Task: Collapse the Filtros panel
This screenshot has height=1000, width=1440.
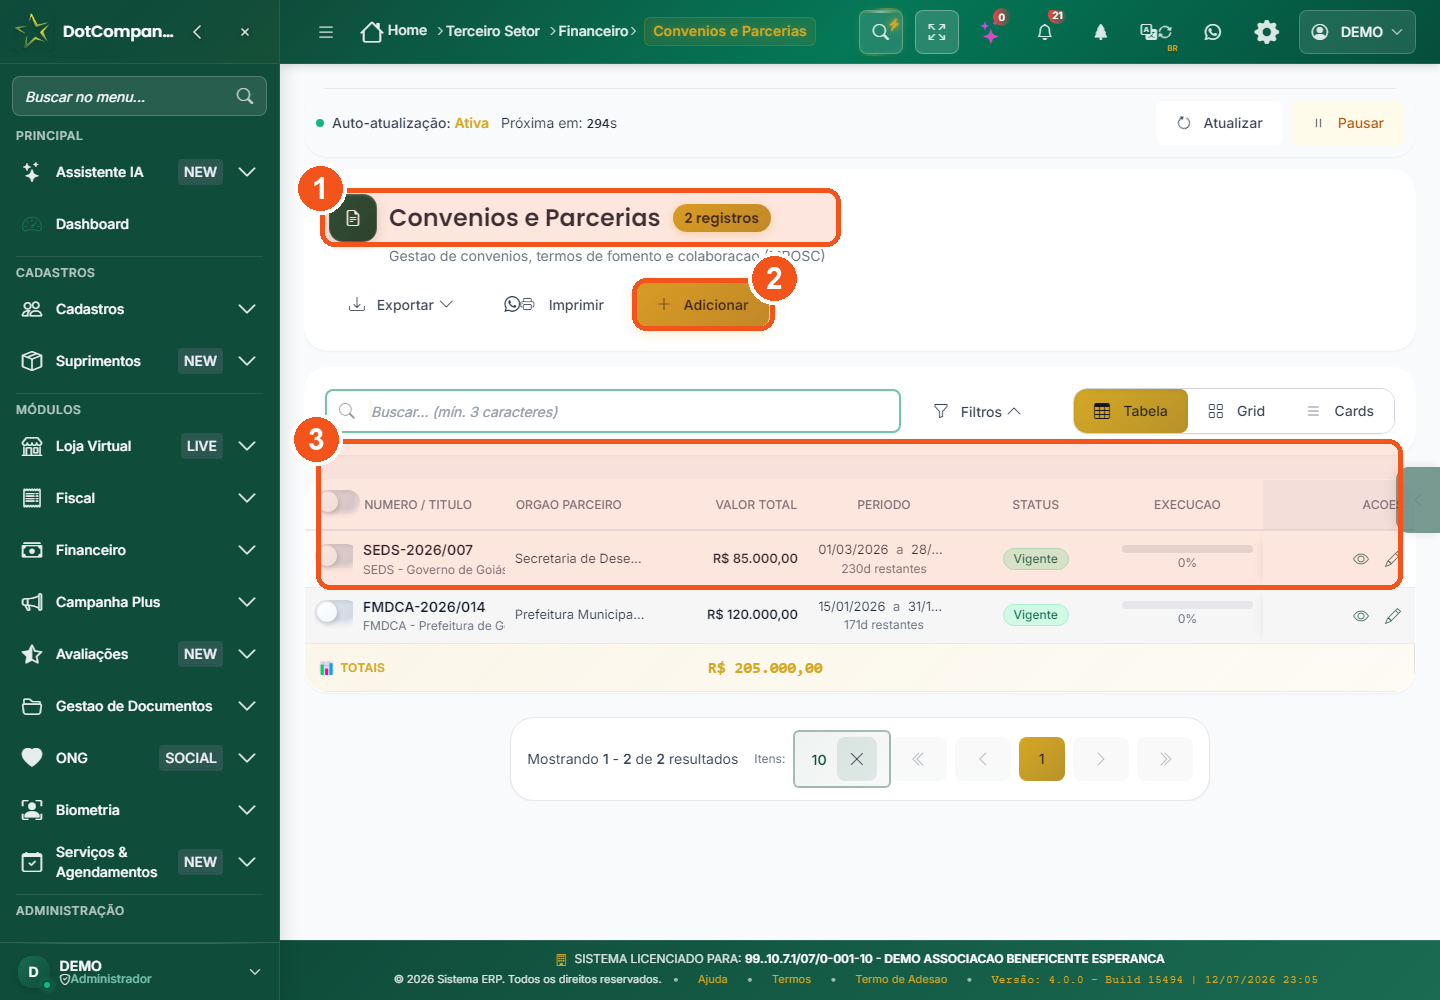Action: tap(977, 411)
